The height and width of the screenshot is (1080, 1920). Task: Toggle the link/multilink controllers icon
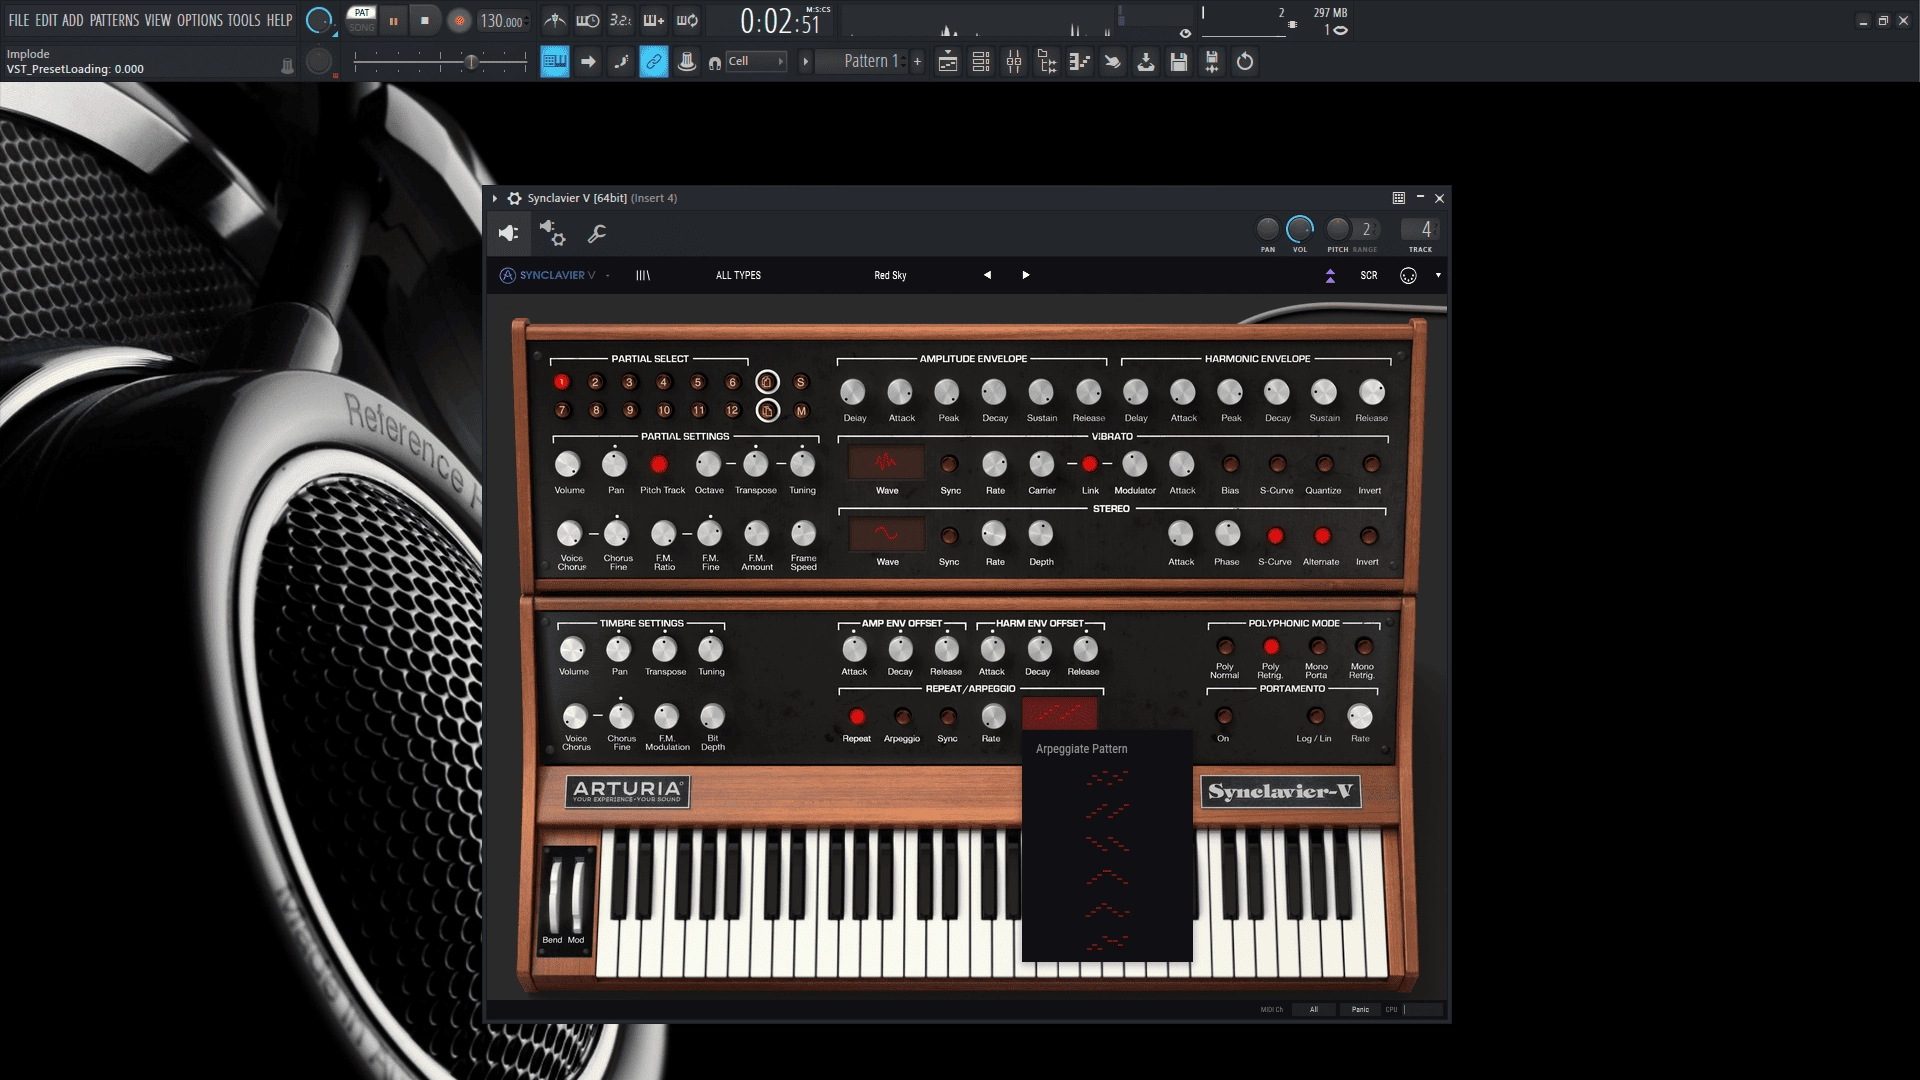click(654, 62)
